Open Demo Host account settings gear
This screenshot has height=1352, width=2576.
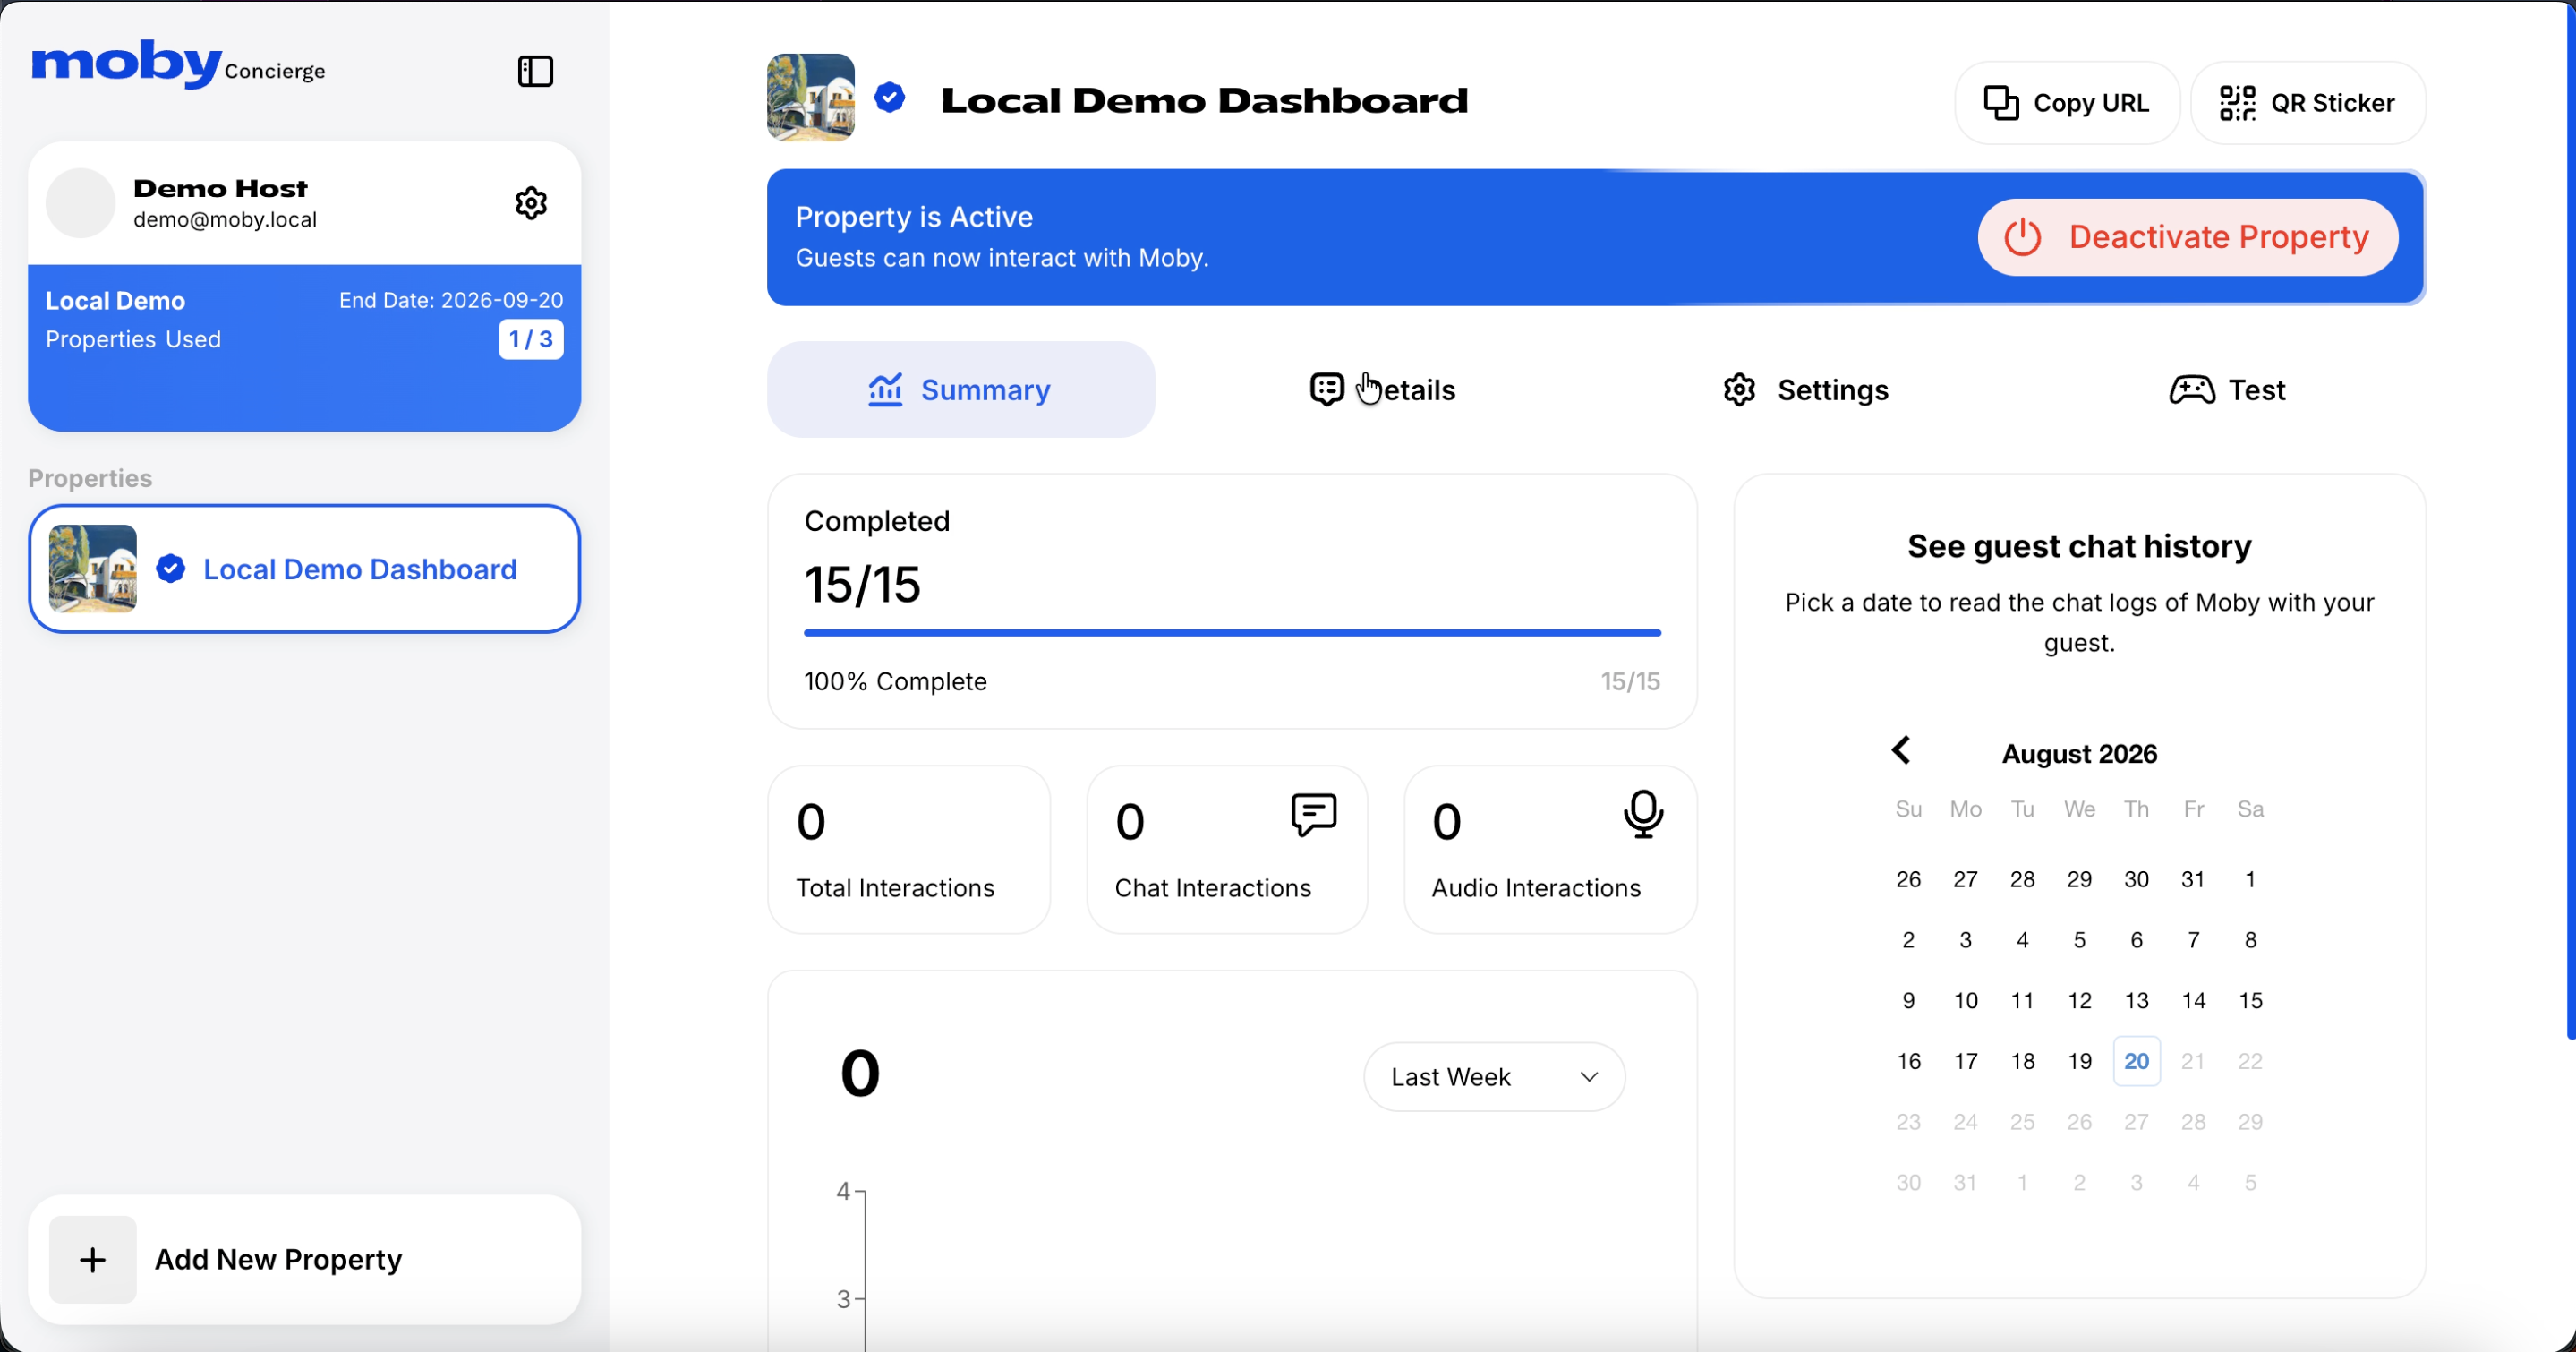point(531,203)
